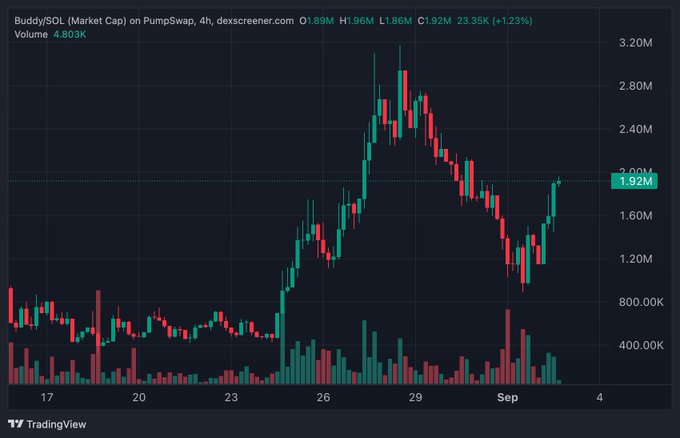This screenshot has height=438, width=680.
Task: Select the change value 23.35K (+1.23%)
Action: coord(495,21)
